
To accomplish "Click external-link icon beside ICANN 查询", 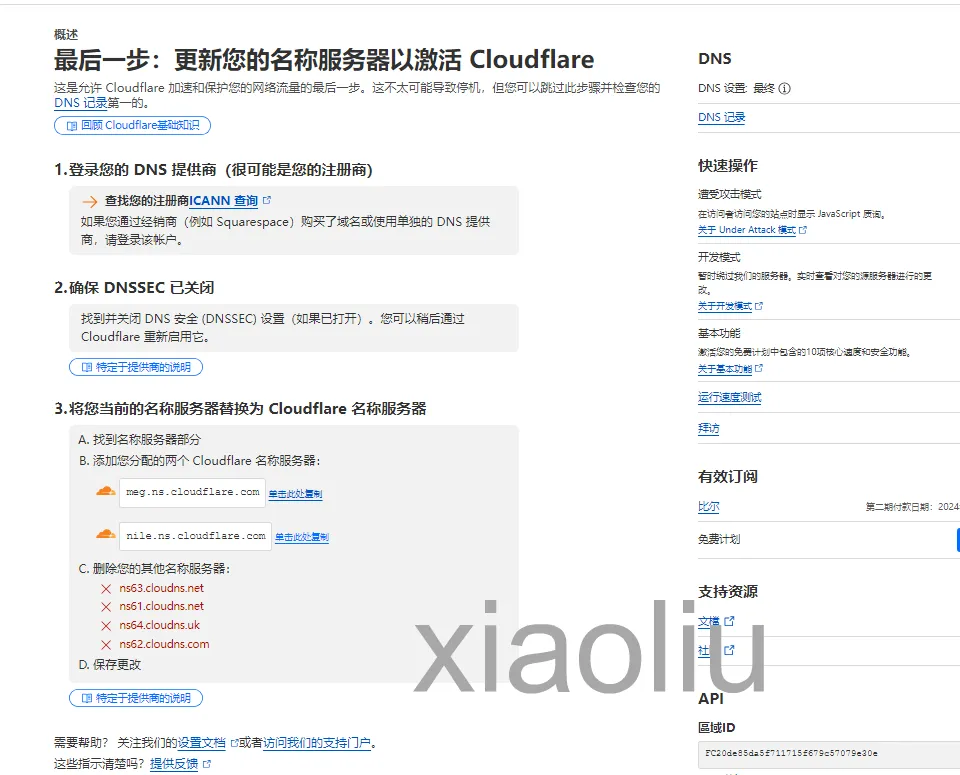I will click(x=267, y=200).
